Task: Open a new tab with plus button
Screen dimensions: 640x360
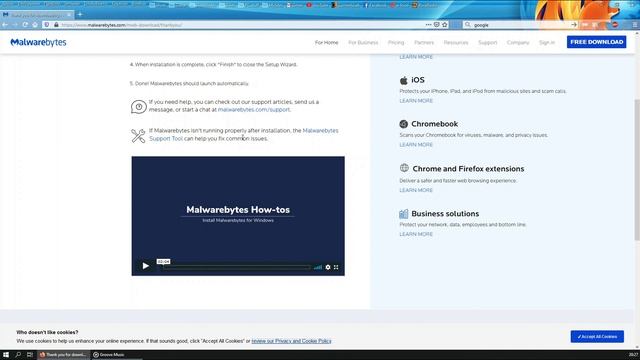Action: (80, 15)
